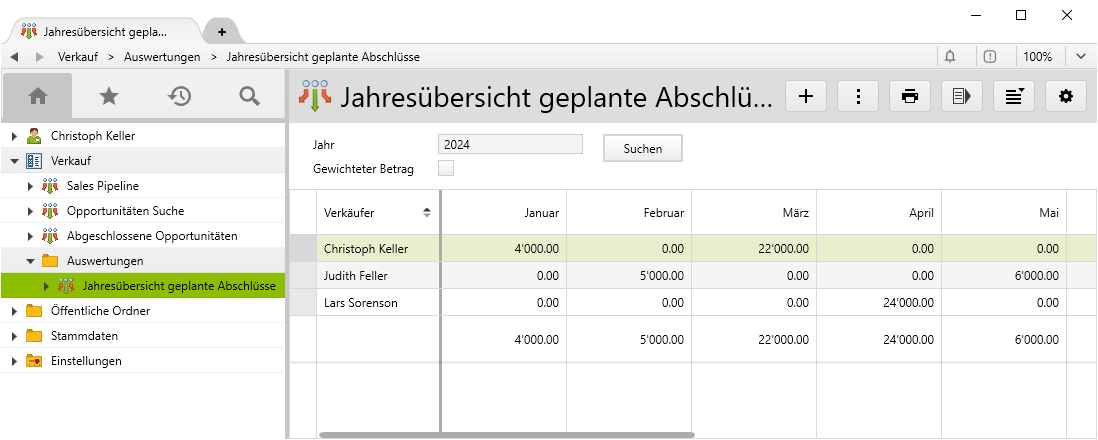
Task: Switch to the favorites star tab
Action: click(109, 96)
